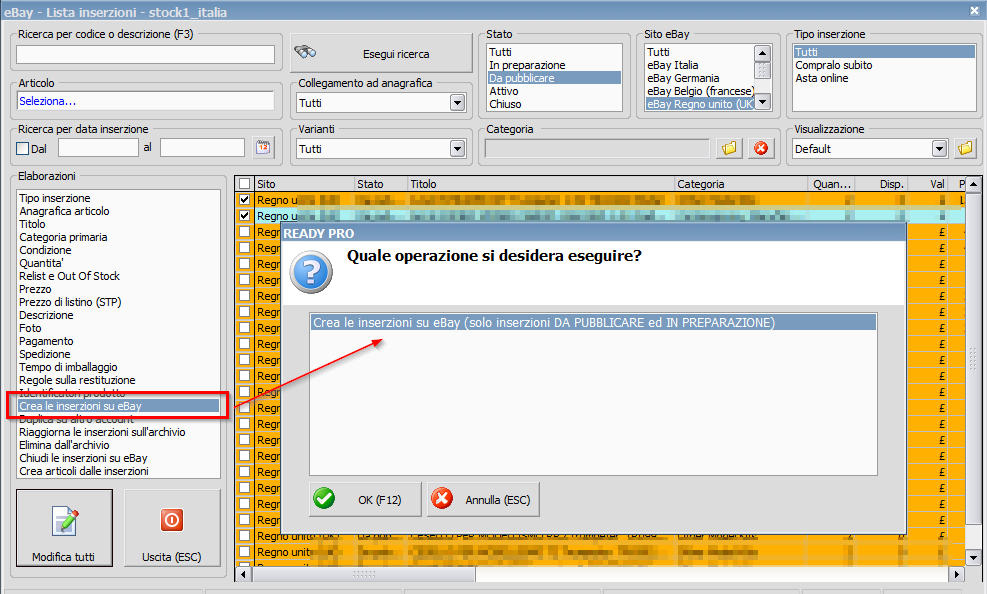This screenshot has height=594, width=987.
Task: Click the horizontal scrollbar thumb
Action: click(364, 574)
